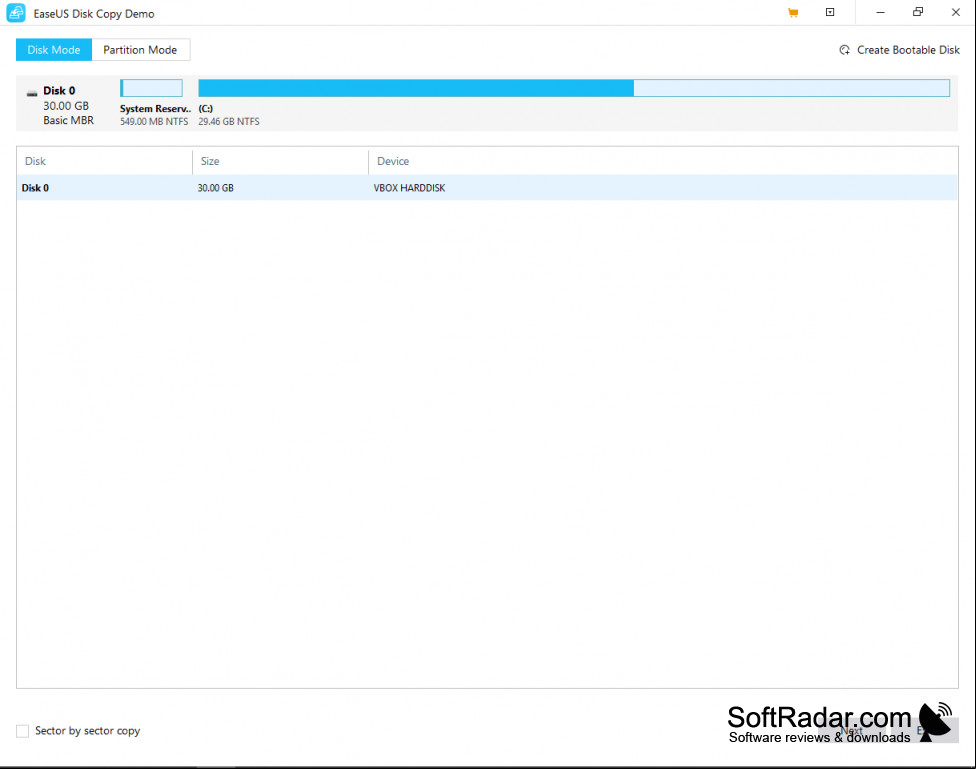Open the shopping cart purchase icon
Image resolution: width=976 pixels, height=769 pixels.
coord(792,12)
